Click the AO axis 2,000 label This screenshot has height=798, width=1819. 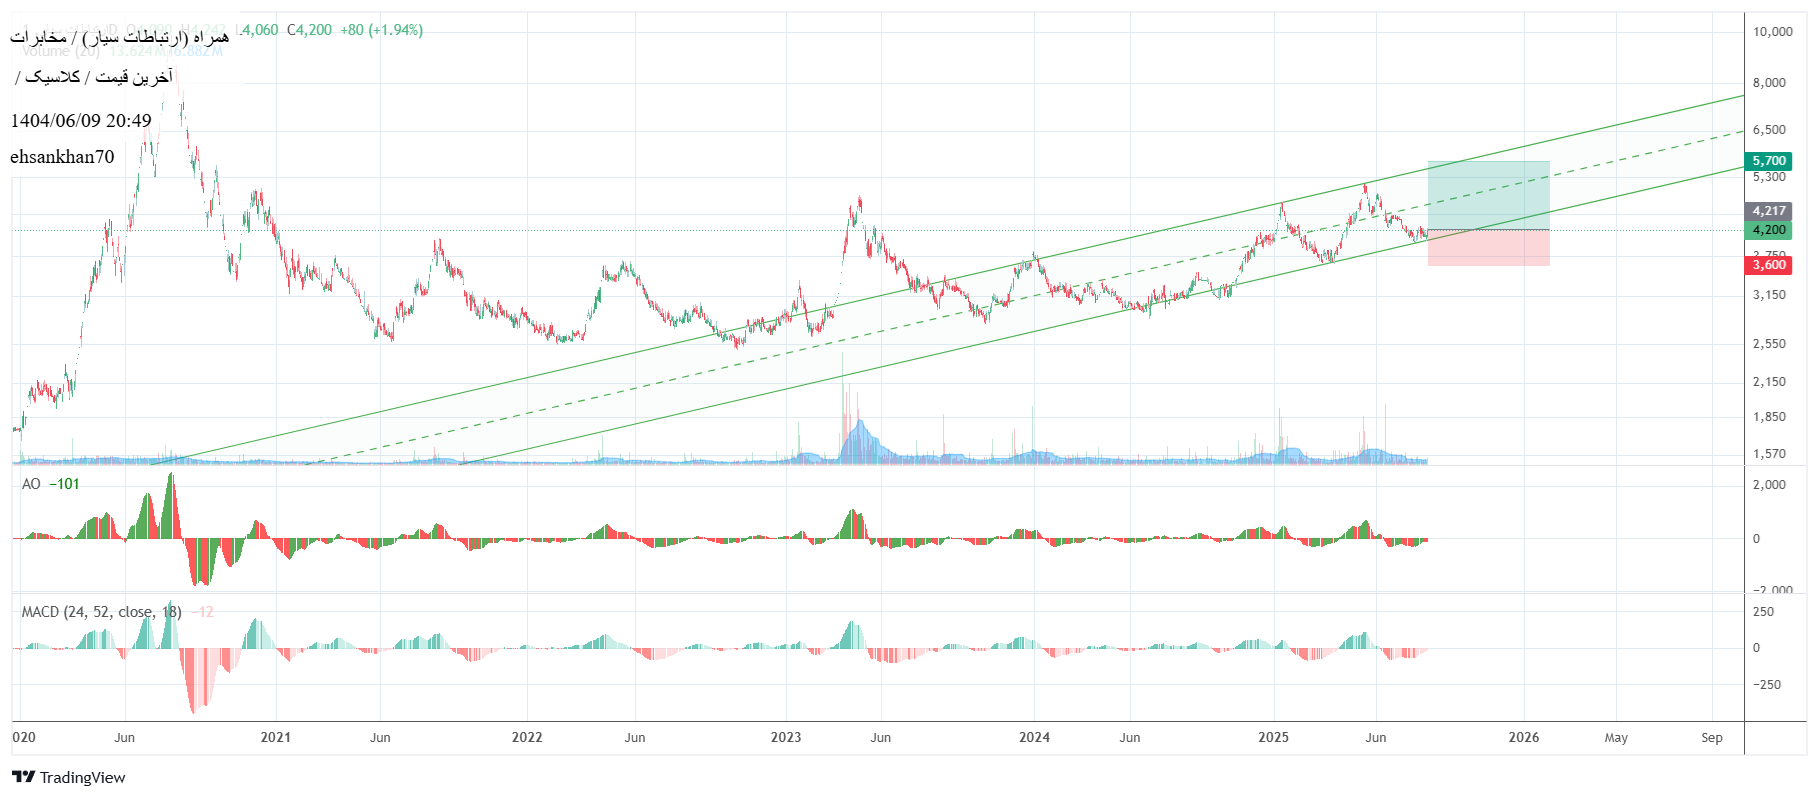click(1769, 485)
